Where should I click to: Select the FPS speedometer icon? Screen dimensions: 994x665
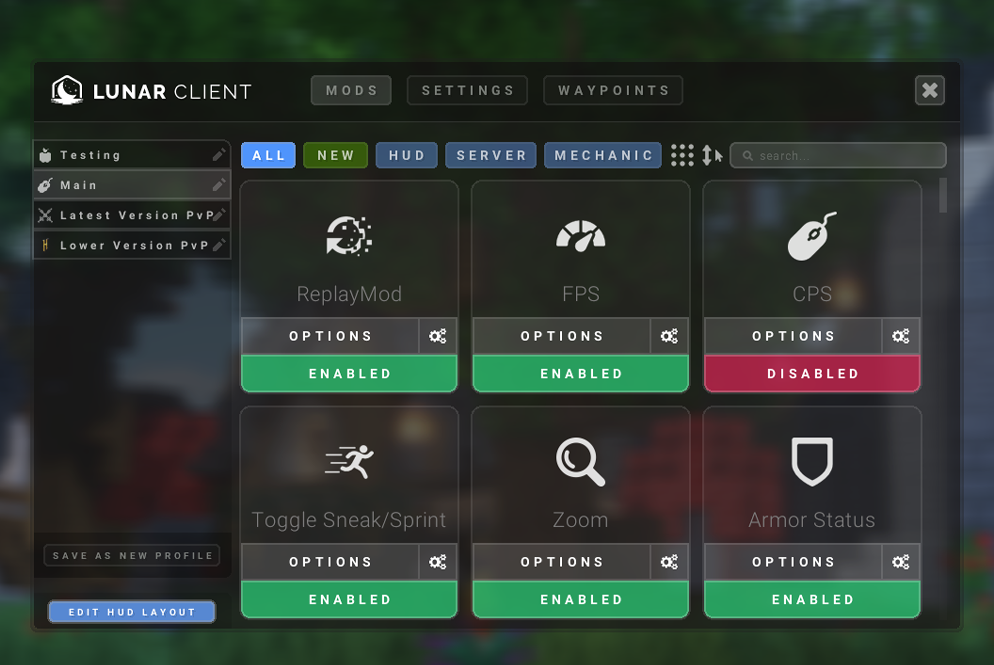(580, 234)
